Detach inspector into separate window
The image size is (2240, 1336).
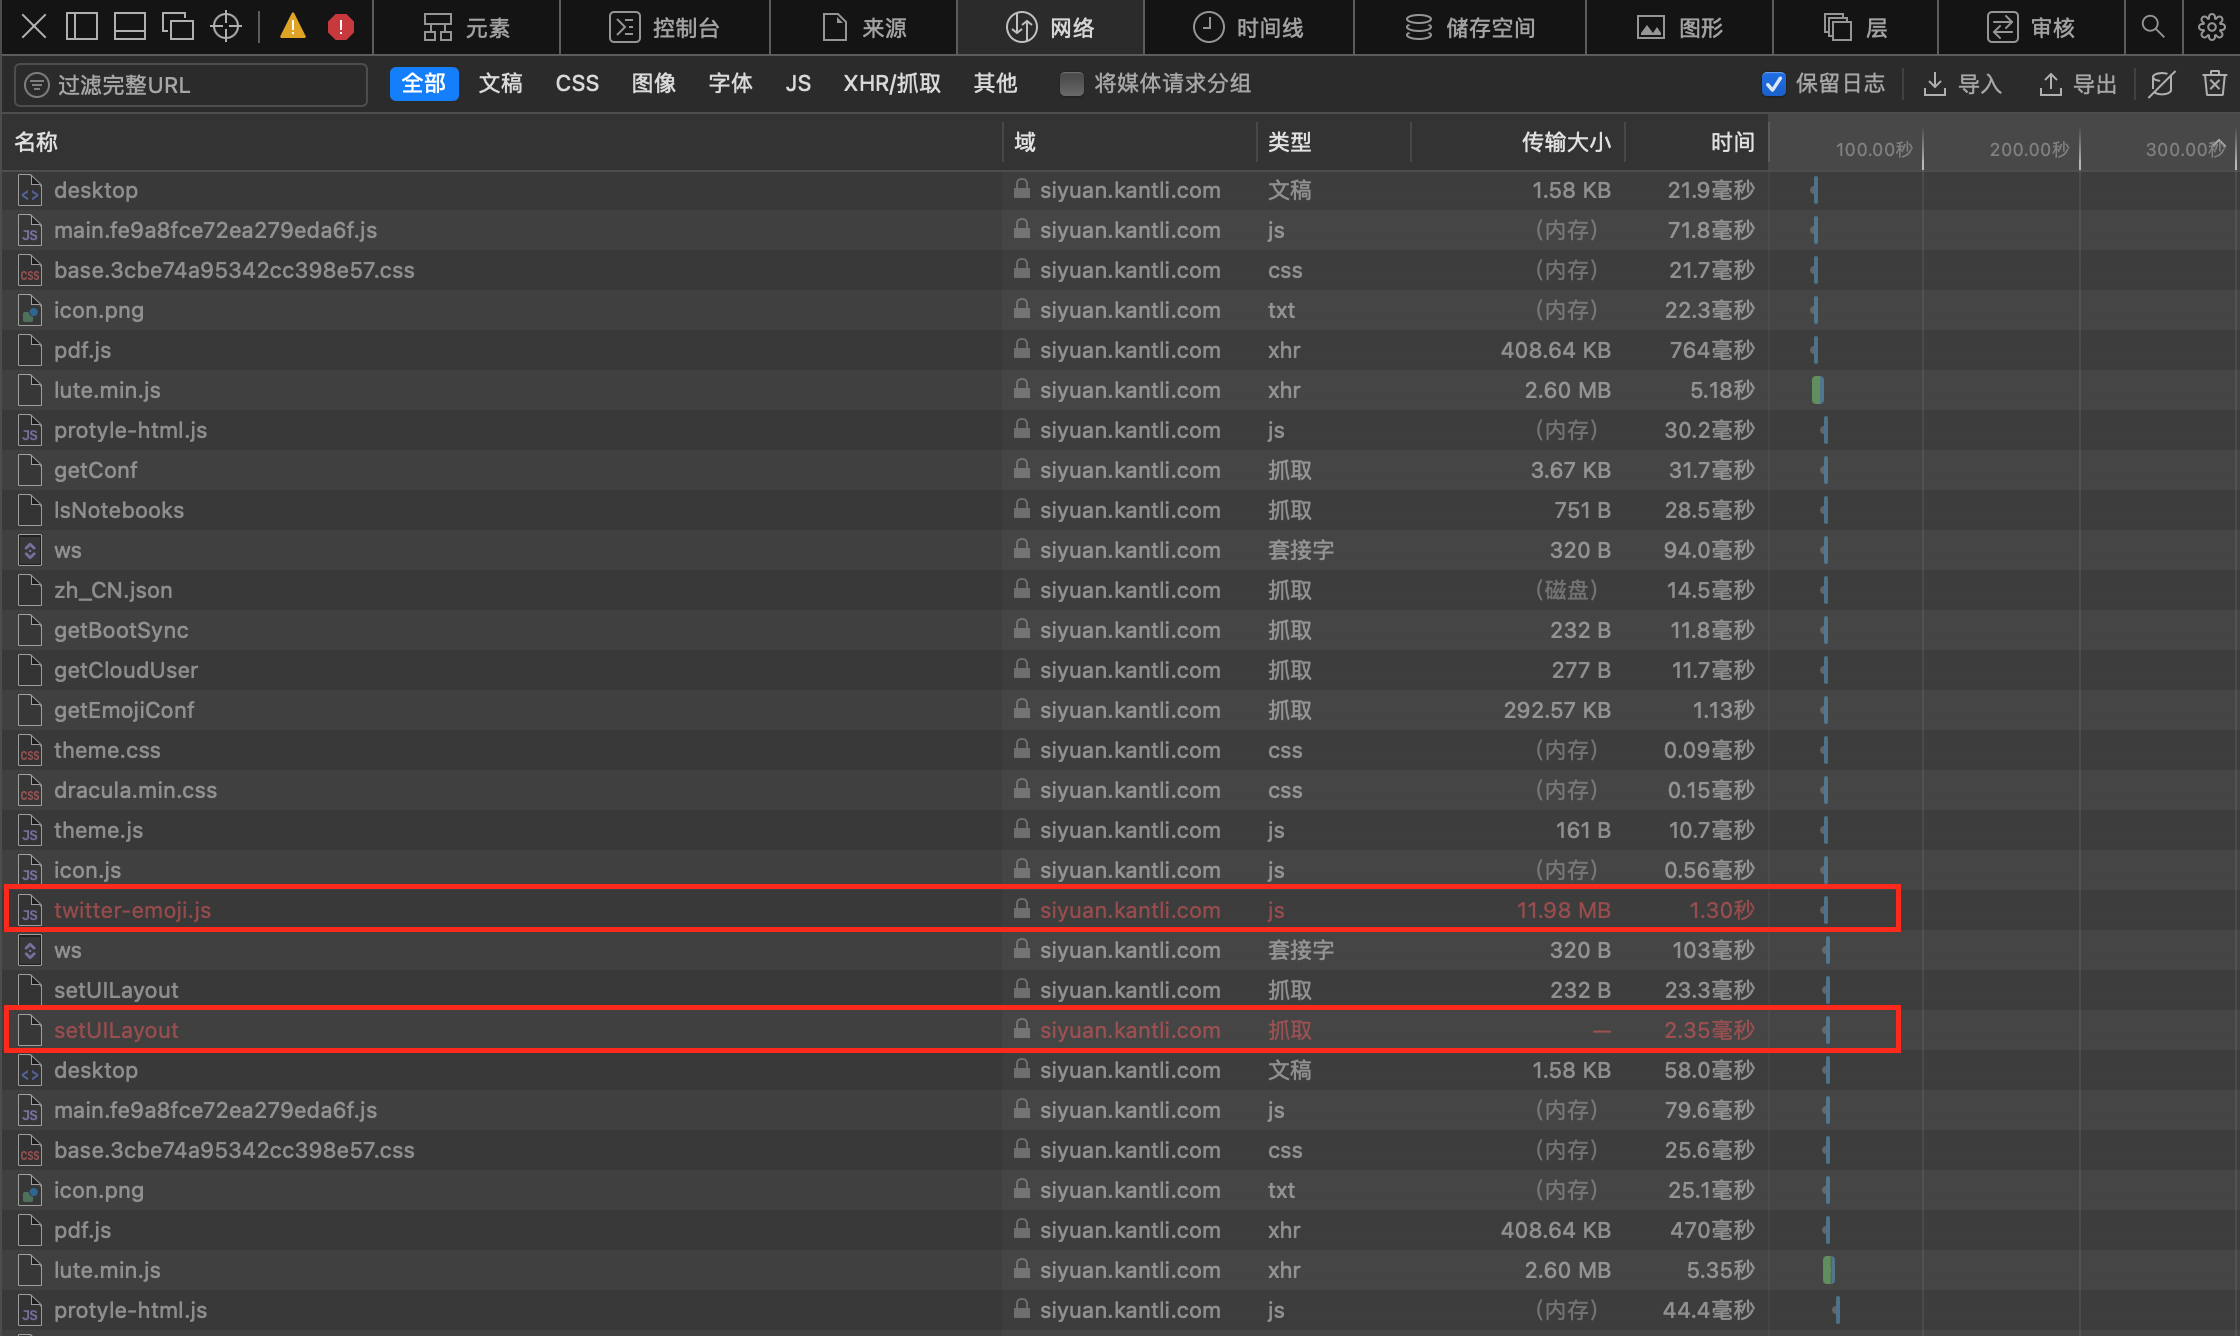(177, 27)
